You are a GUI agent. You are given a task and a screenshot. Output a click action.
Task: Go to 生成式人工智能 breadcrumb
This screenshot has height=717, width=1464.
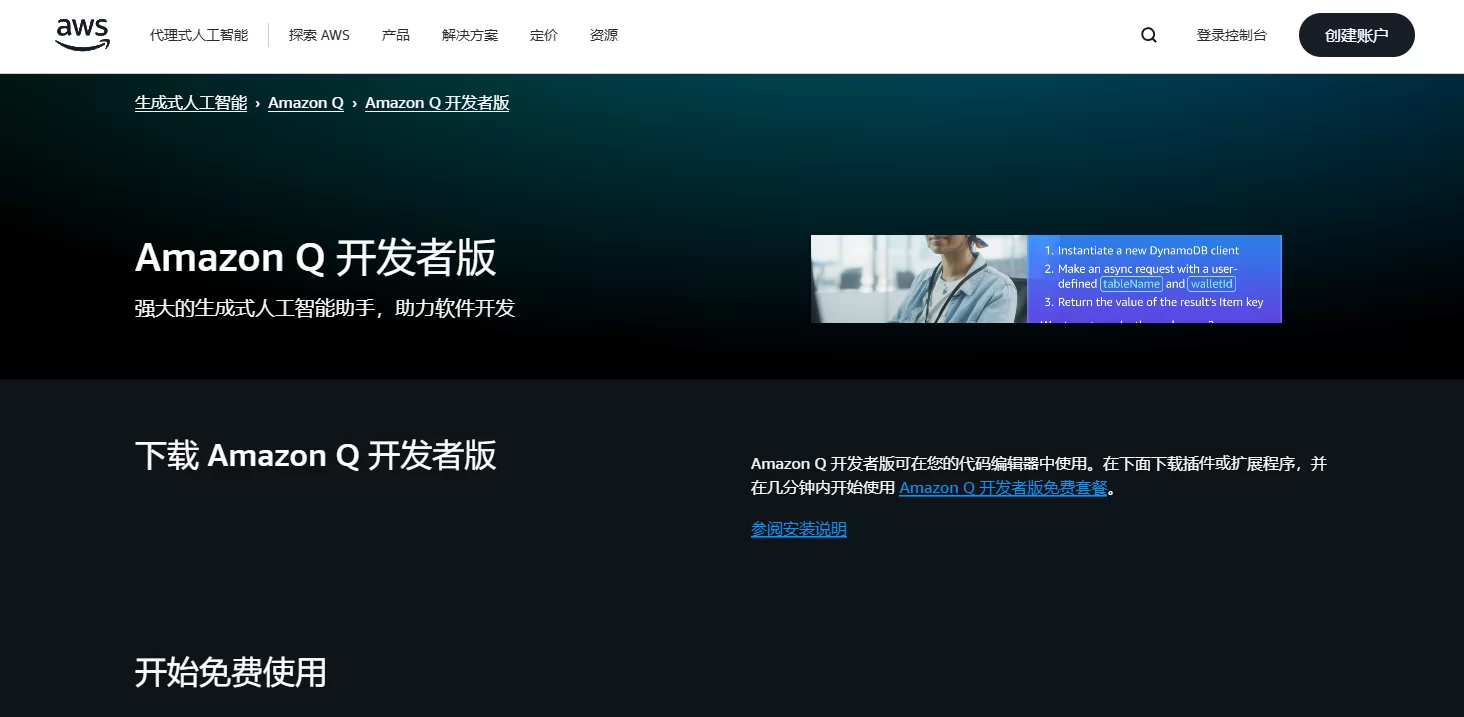(191, 103)
